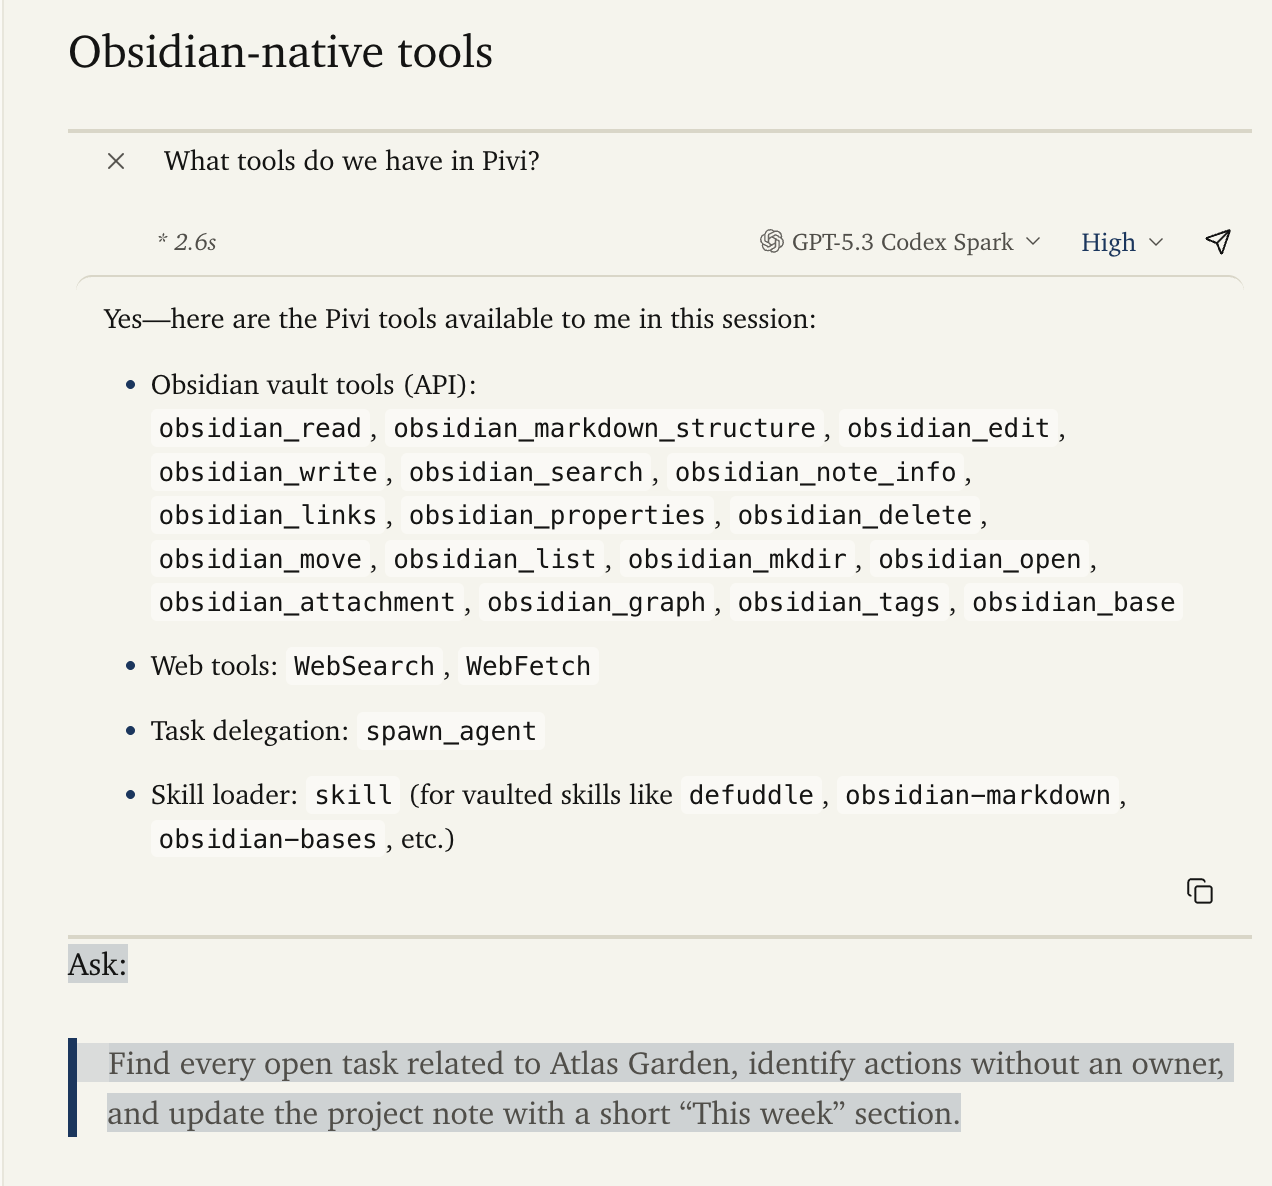The width and height of the screenshot is (1272, 1186).
Task: Click the obsidian_links code tag
Action: click(x=268, y=515)
